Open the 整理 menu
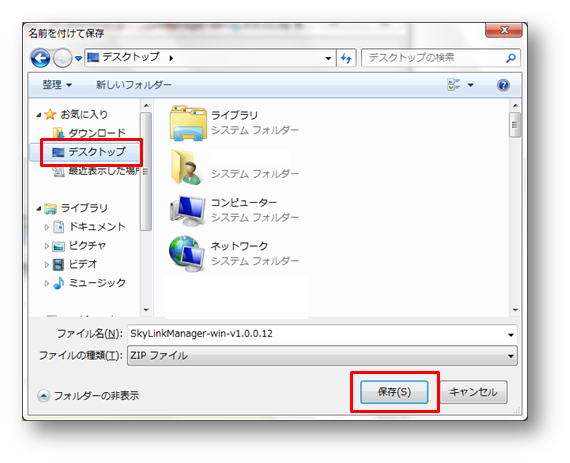 (x=57, y=85)
